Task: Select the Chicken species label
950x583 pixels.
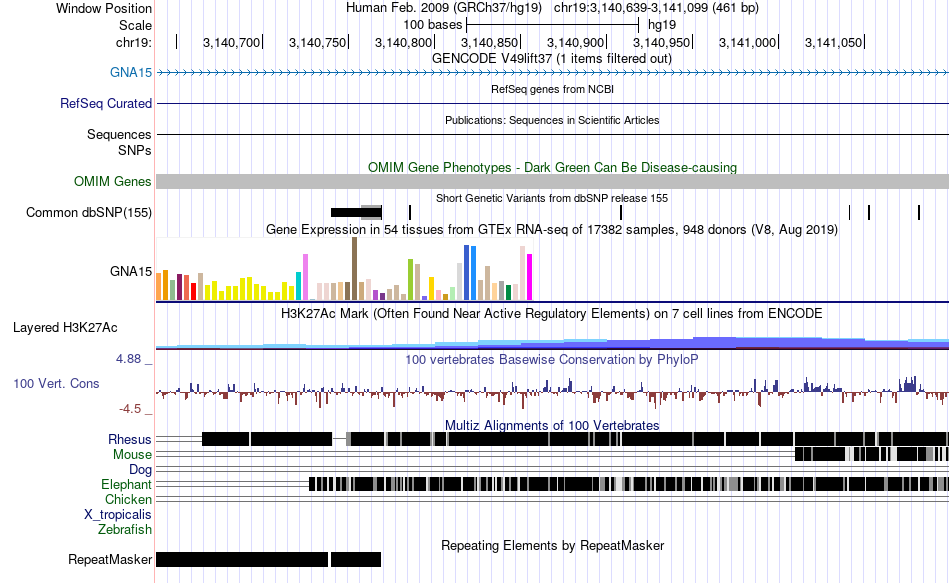Action: pyautogui.click(x=128, y=499)
